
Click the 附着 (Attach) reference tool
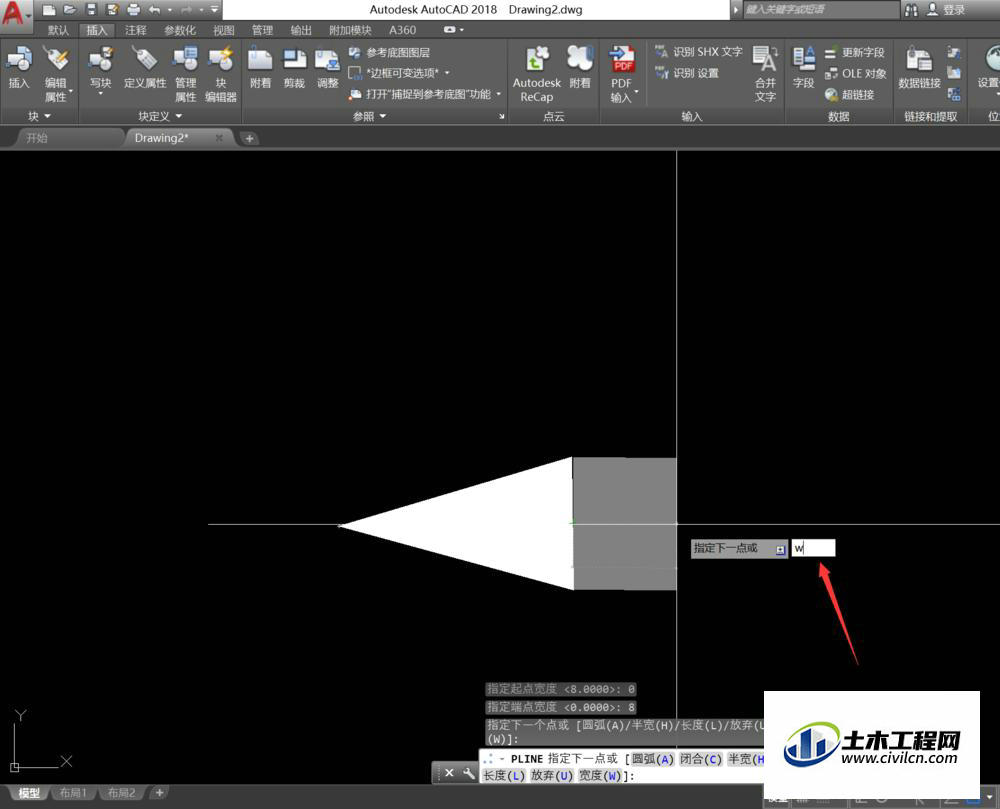(x=260, y=67)
